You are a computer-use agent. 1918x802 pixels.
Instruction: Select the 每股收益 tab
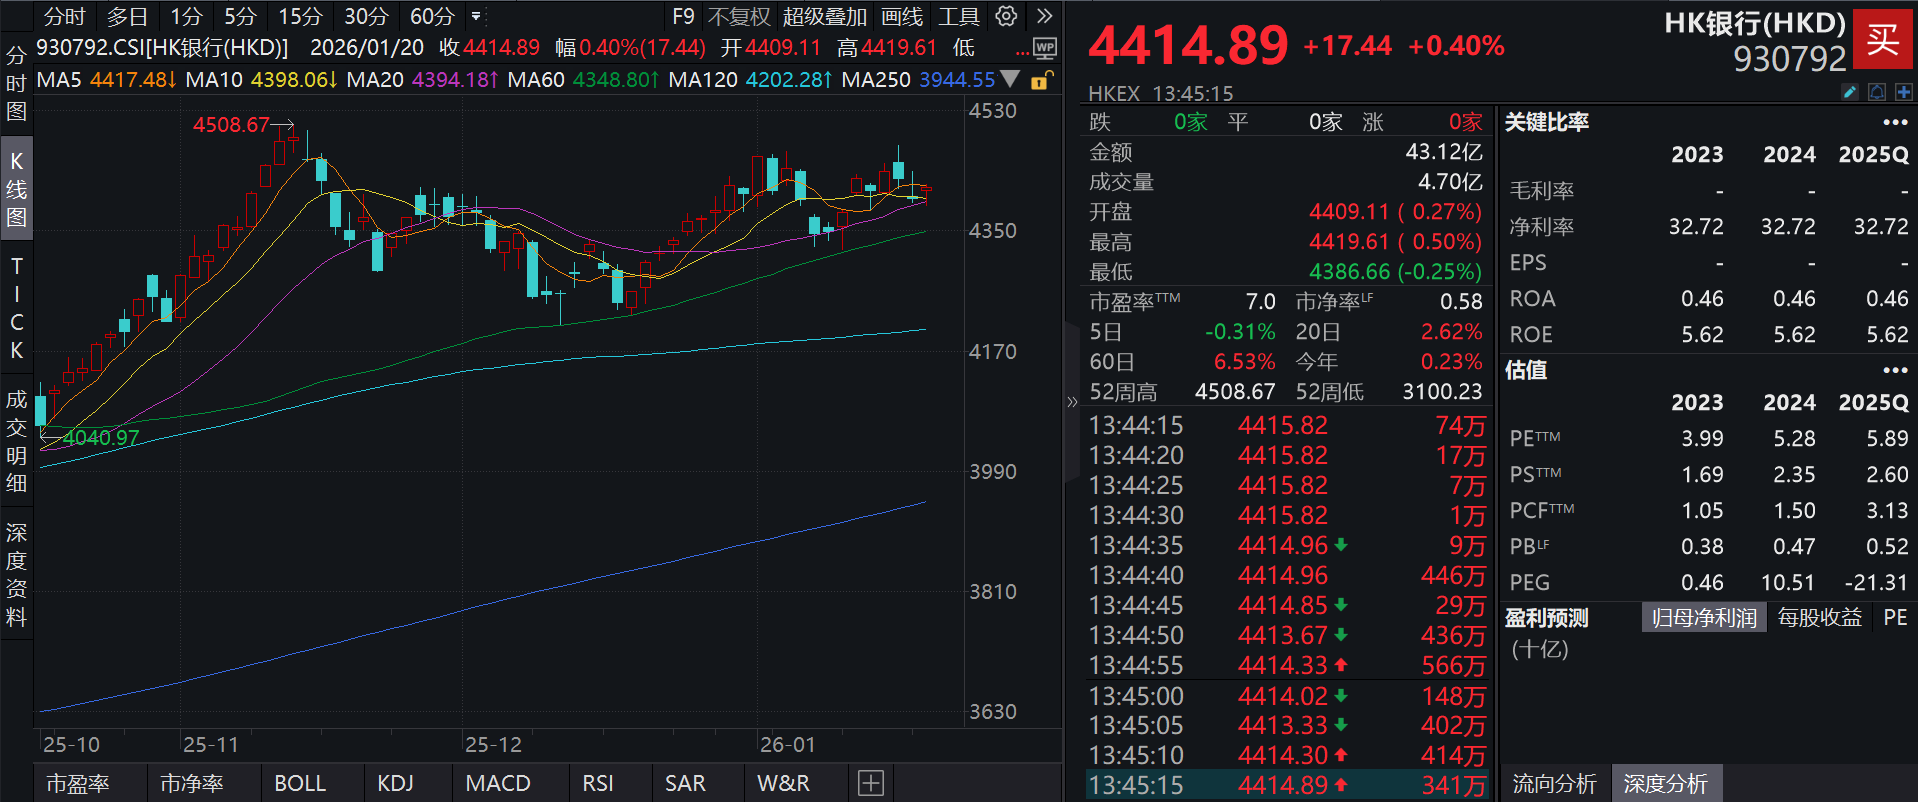coord(1819,618)
